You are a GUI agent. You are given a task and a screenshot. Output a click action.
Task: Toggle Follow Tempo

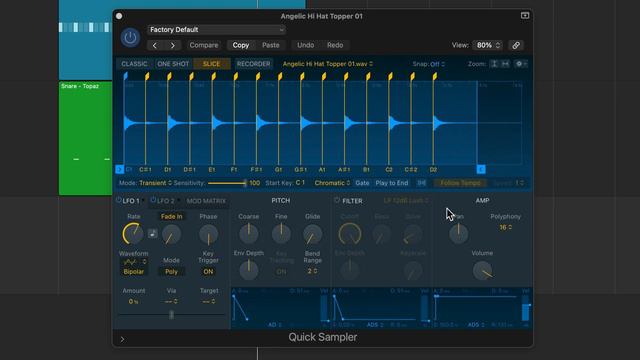point(460,183)
